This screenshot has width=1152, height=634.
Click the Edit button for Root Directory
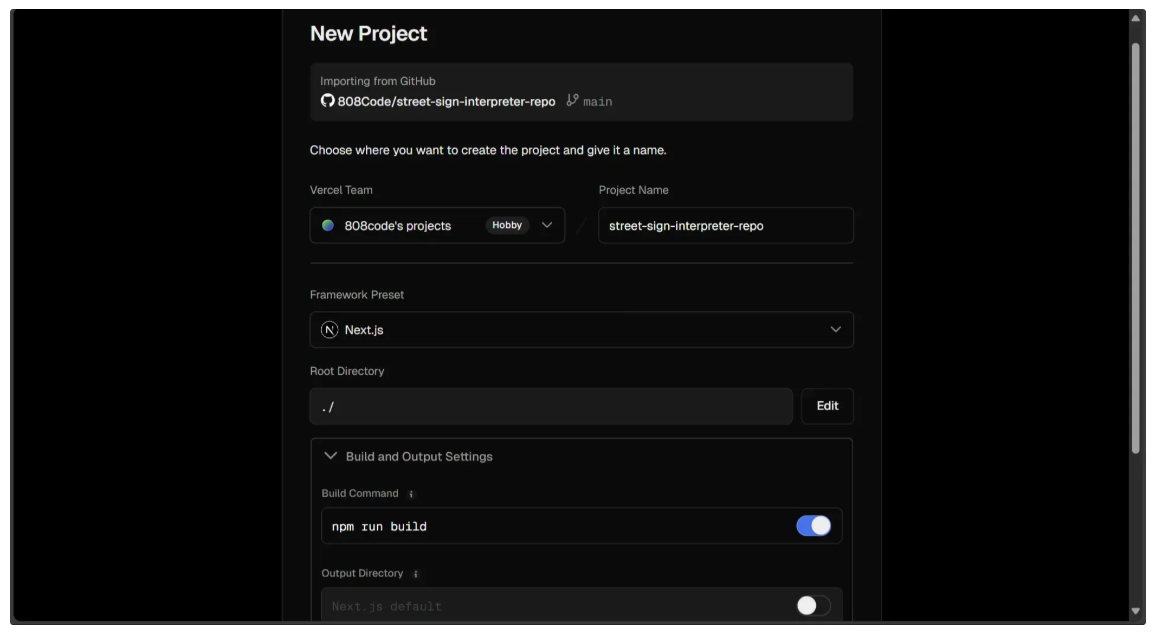827,406
